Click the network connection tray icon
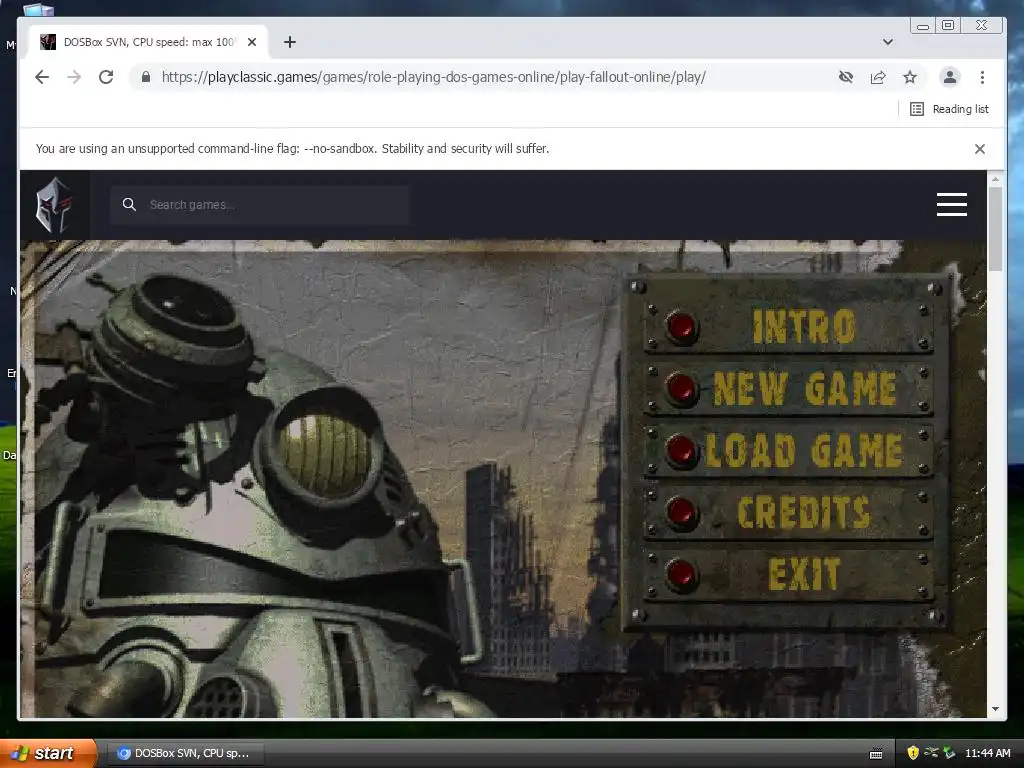The width and height of the screenshot is (1024, 768). [931, 753]
